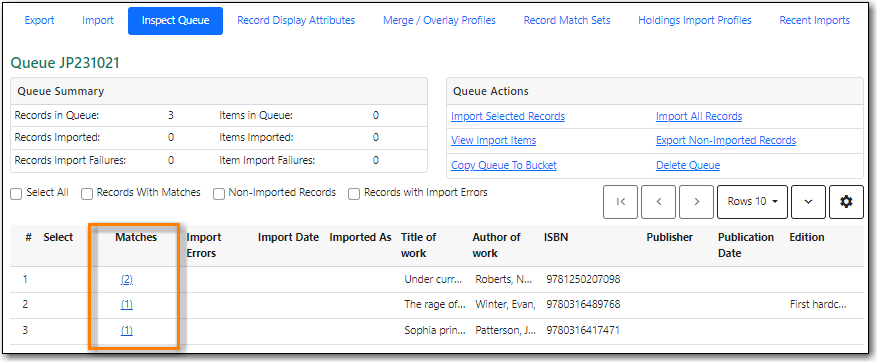Viewport: 877px width, 362px height.
Task: Switch to Holdings Import Profiles tab
Action: (695, 21)
